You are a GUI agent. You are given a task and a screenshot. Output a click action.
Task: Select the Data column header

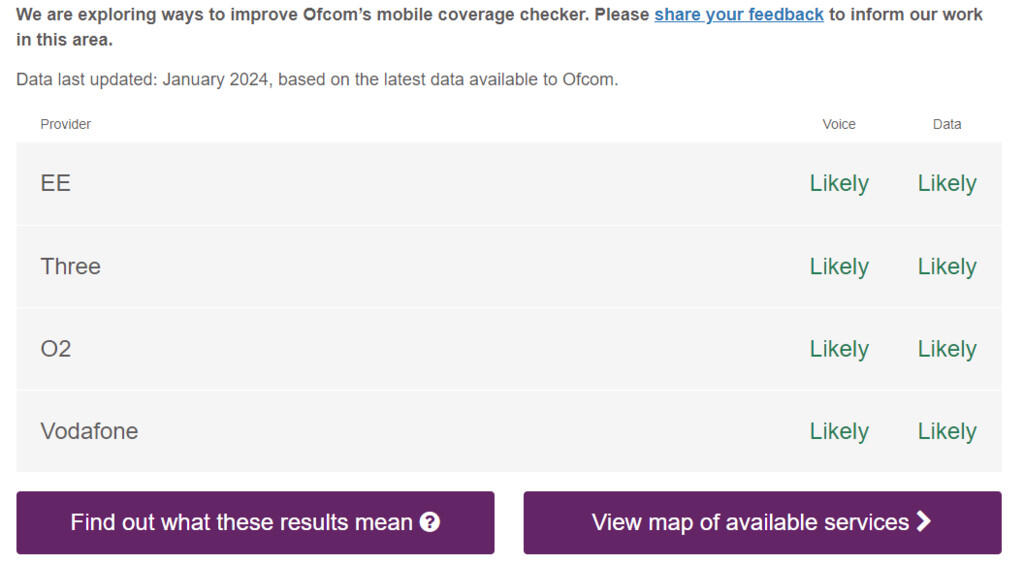click(x=947, y=124)
